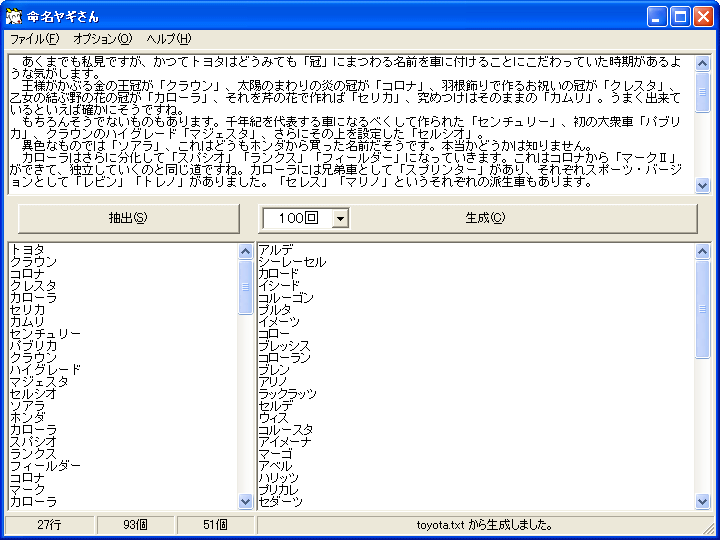The width and height of the screenshot is (720, 540).
Task: Select アルデ in the generated list
Action: click(276, 250)
